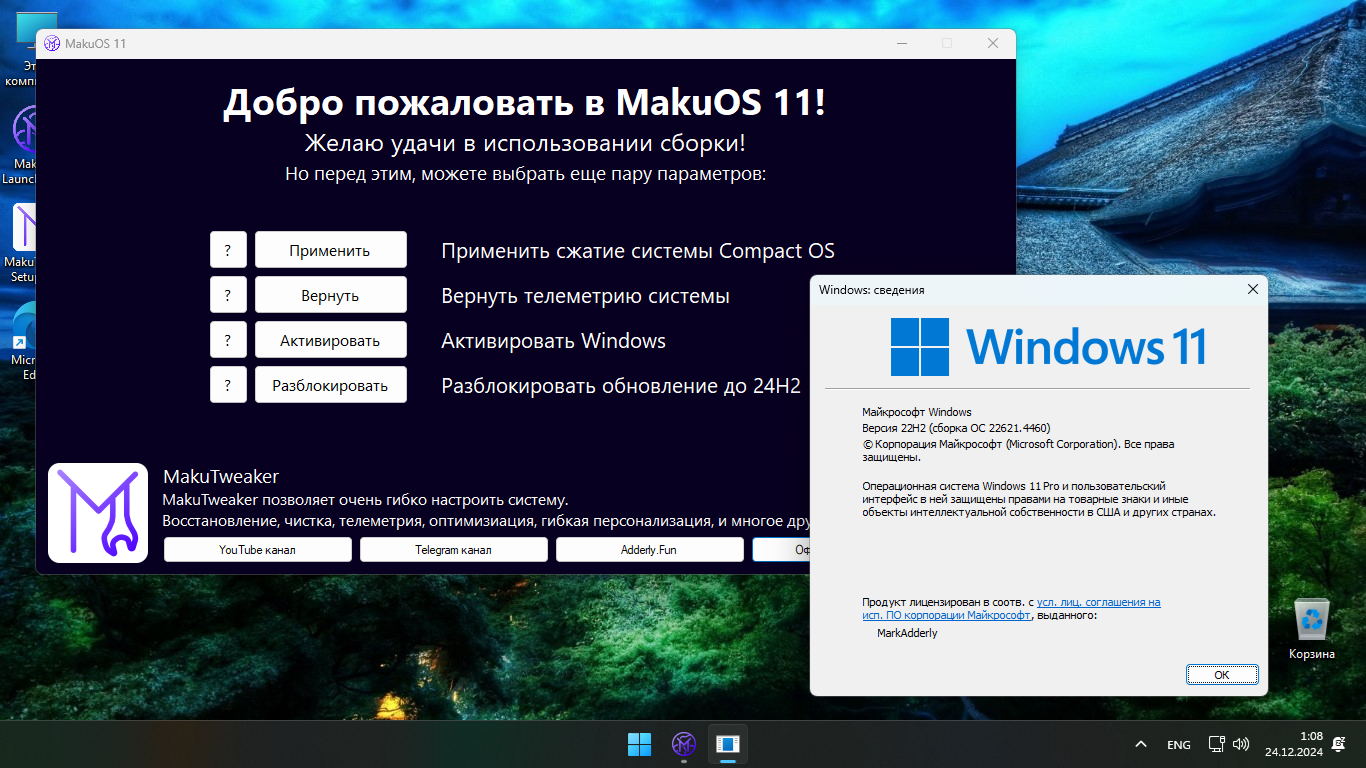Open the Telegram канал button
This screenshot has width=1366, height=768.
pos(454,549)
